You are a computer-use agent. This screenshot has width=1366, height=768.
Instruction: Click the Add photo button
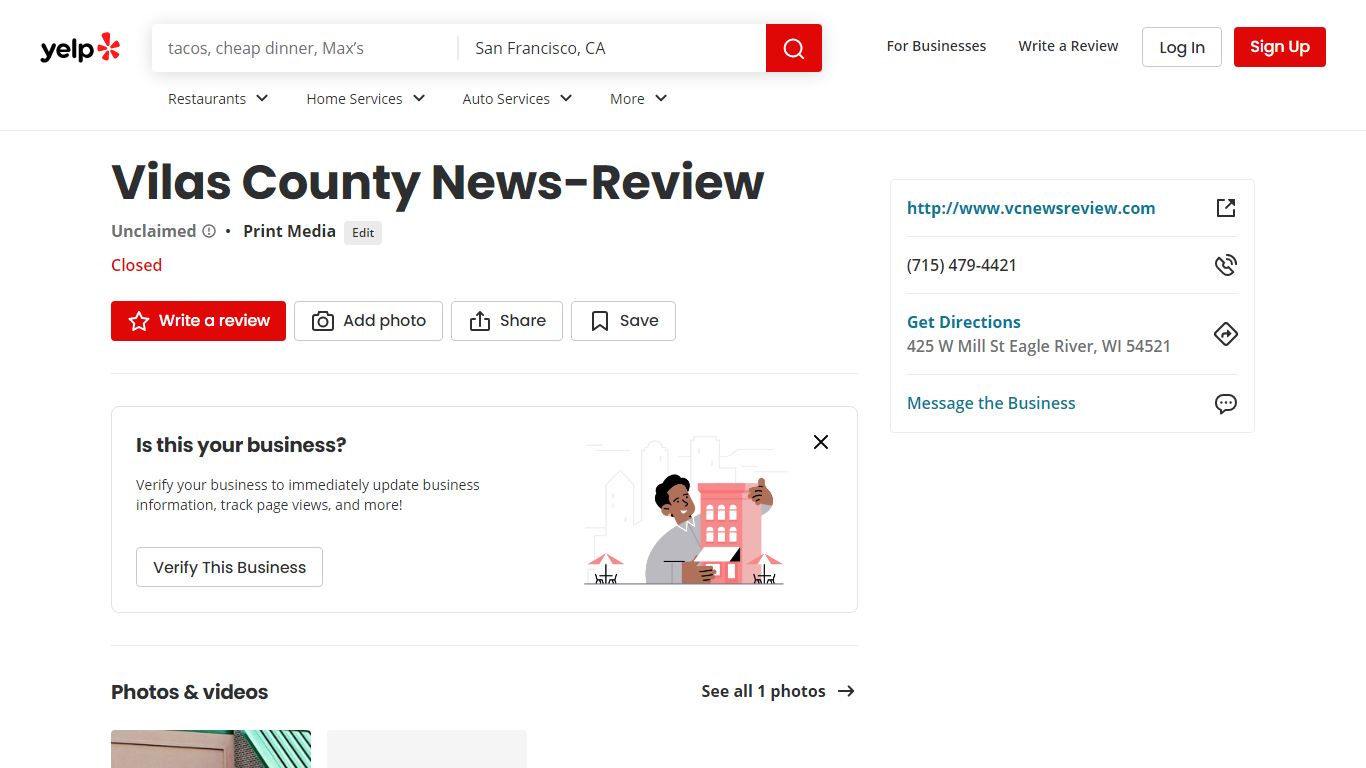(x=368, y=321)
